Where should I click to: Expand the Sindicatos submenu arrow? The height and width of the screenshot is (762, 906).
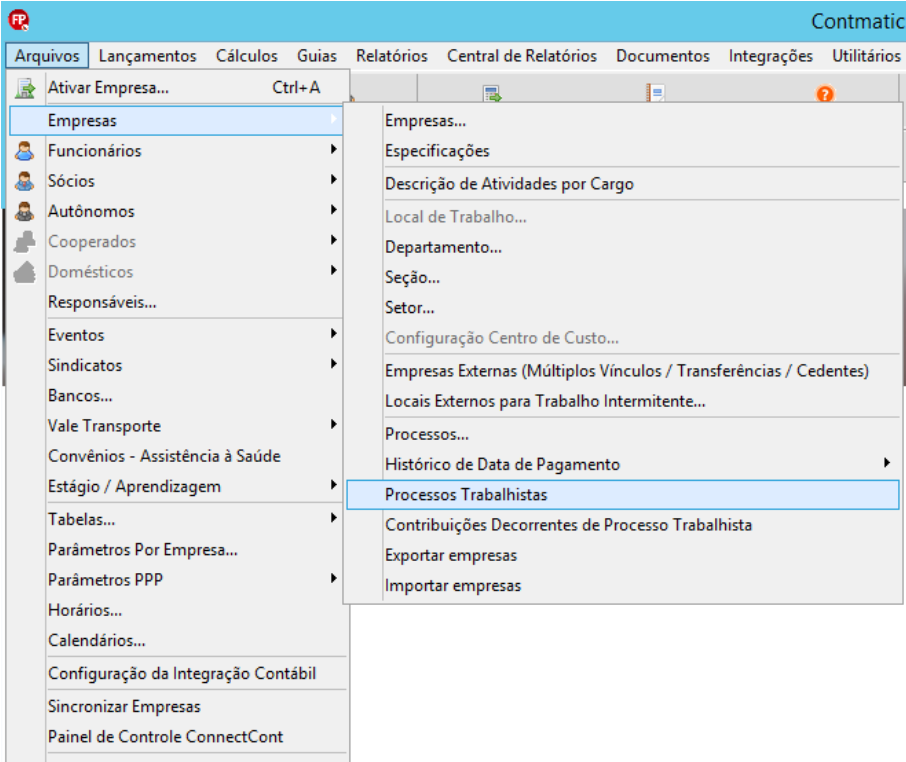334,363
